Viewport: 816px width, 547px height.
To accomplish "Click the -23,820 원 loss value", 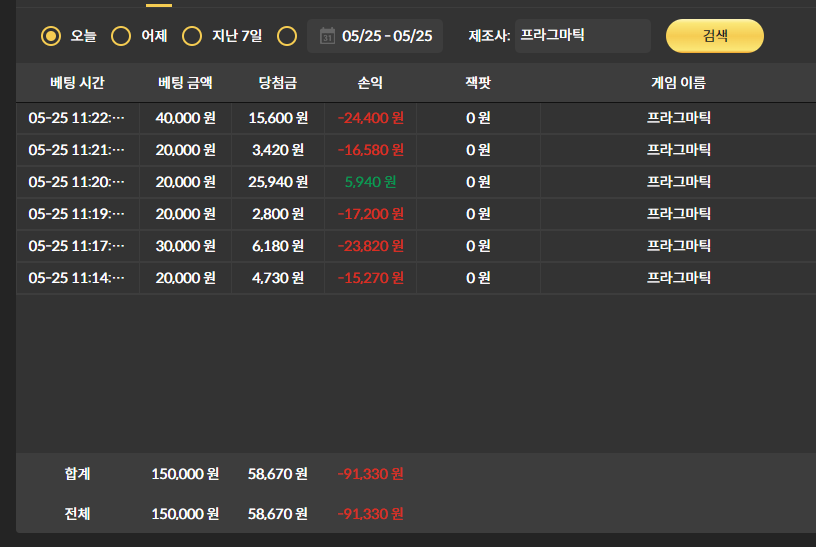I will [x=371, y=246].
